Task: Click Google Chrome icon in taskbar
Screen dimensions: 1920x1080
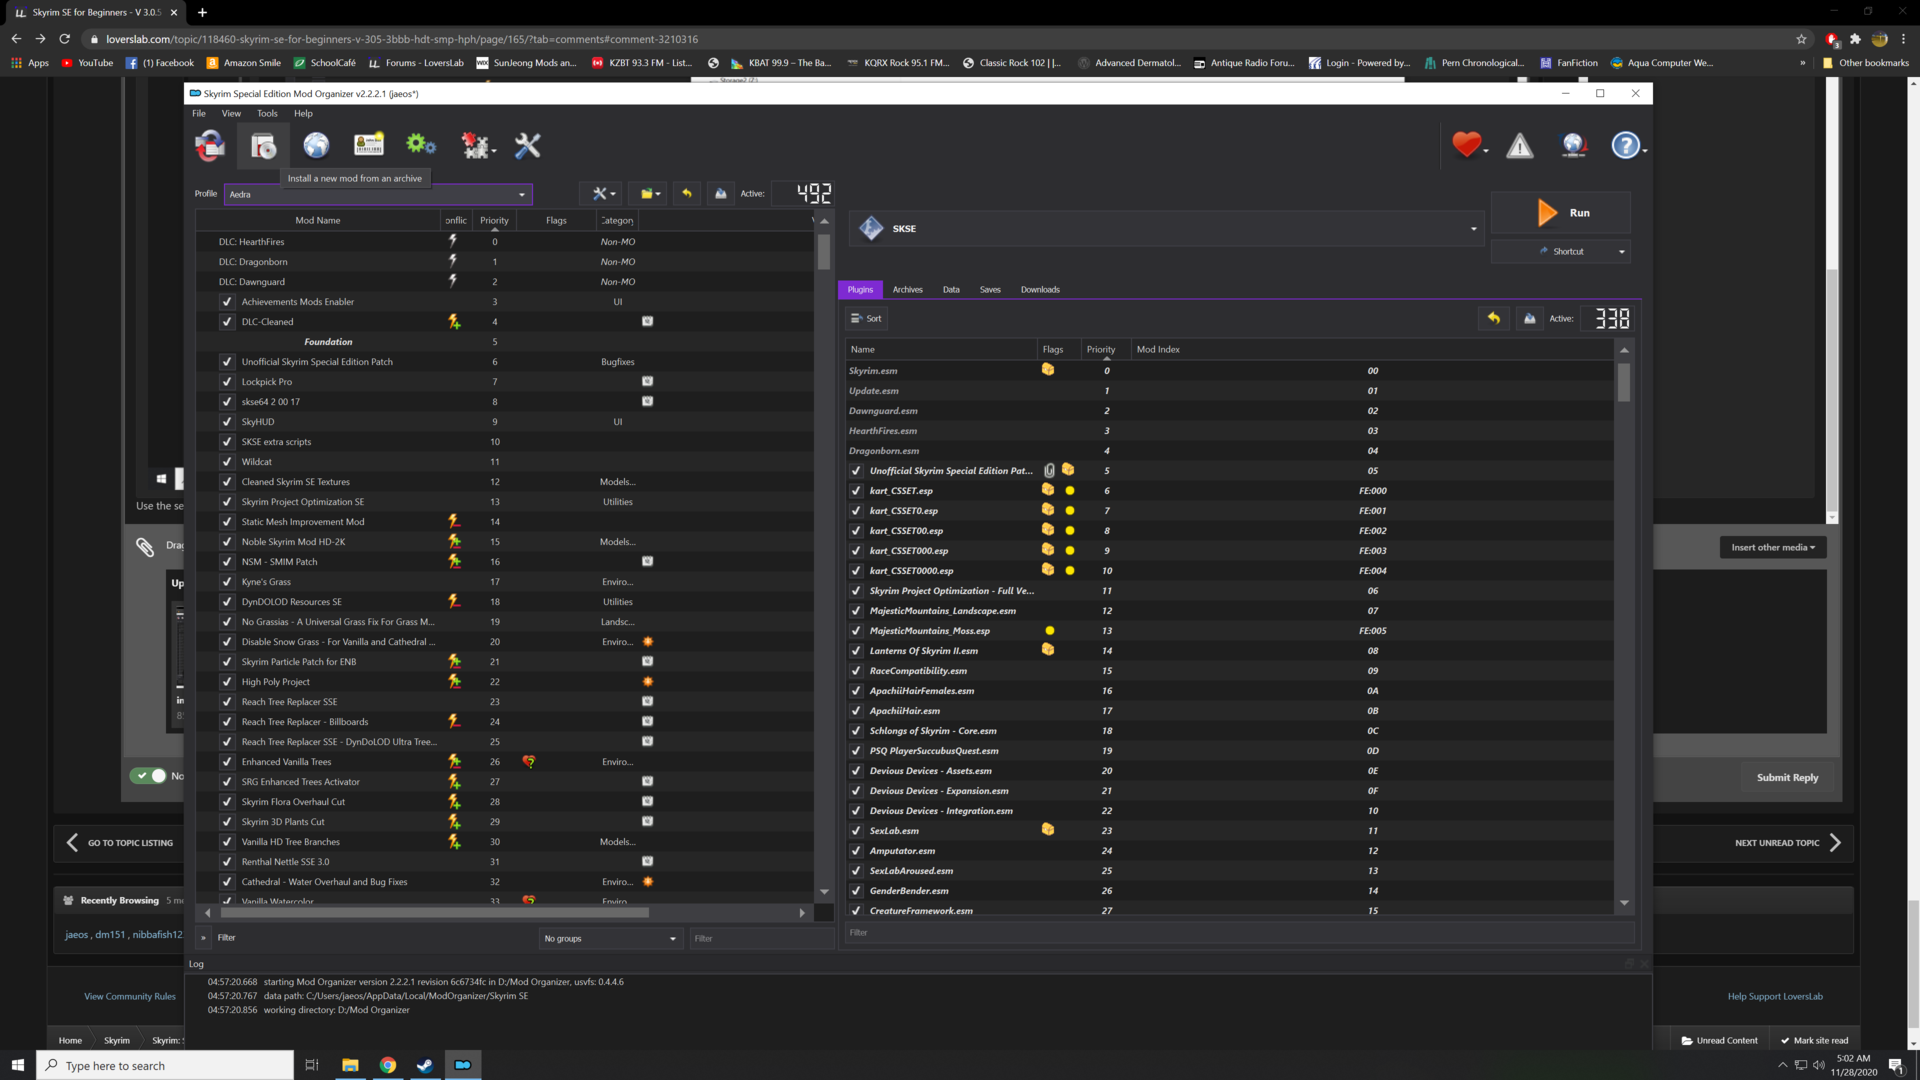Action: [388, 1065]
